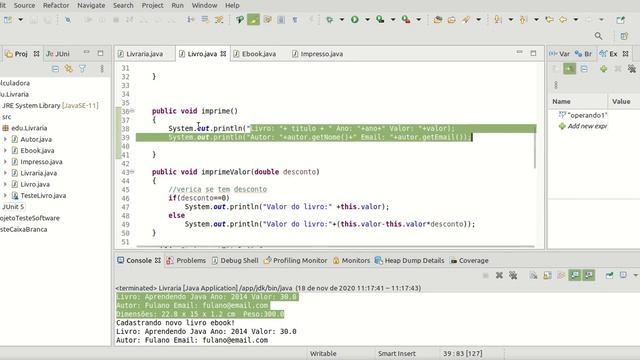Open the Window menu
This screenshot has height=360, width=640.
point(204,5)
